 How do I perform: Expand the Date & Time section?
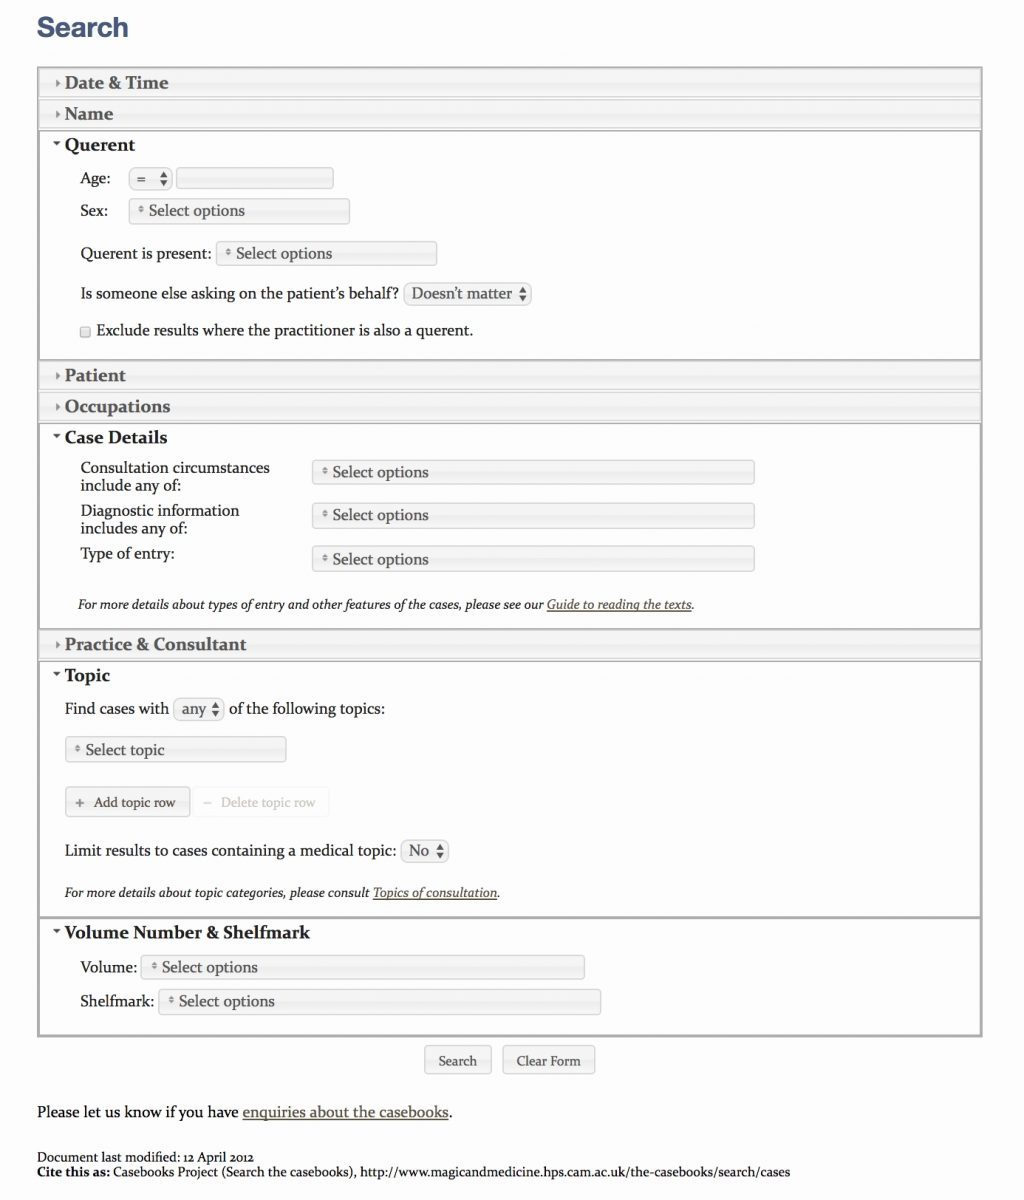tap(116, 83)
